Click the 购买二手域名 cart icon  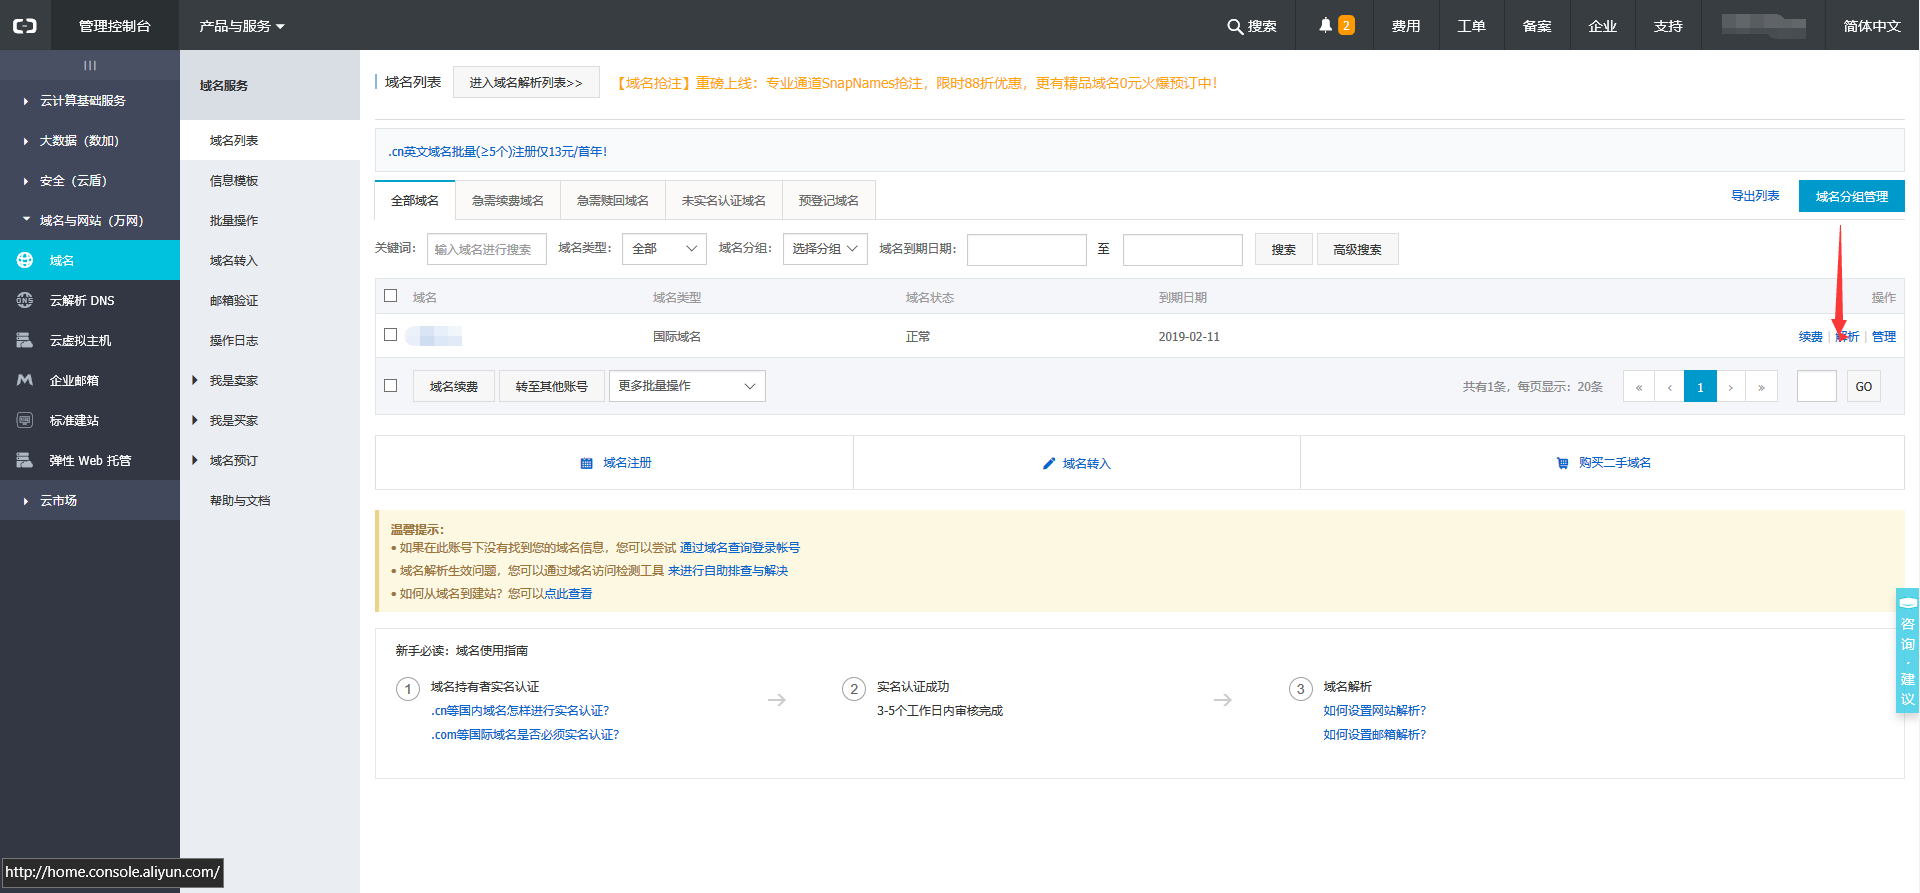click(1562, 463)
